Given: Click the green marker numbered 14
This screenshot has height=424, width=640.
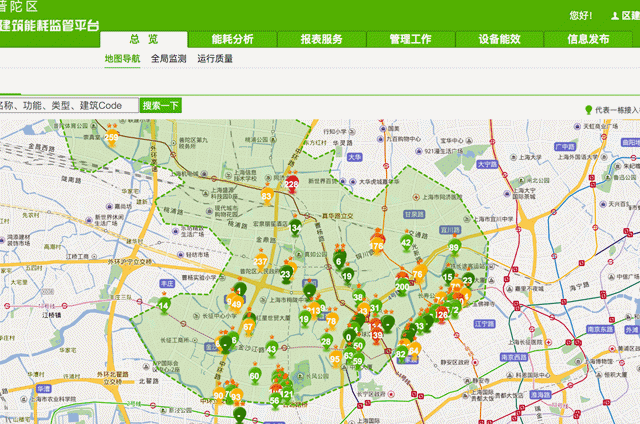Looking at the screenshot, I should pos(164,305).
